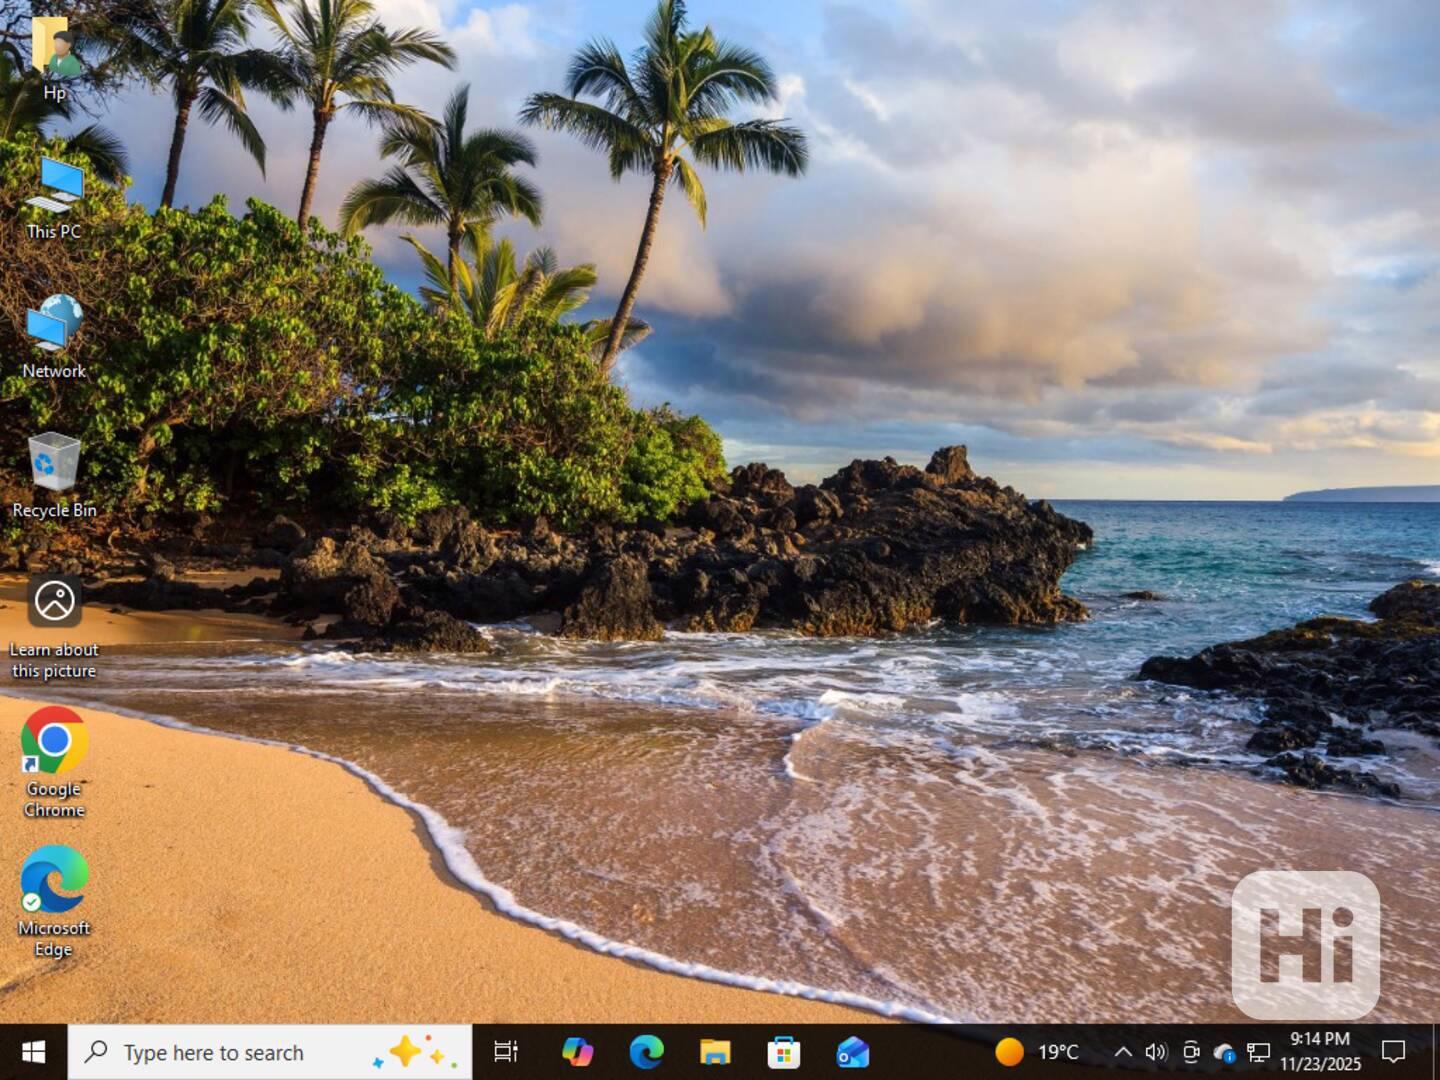Open File Explorer from the taskbar
This screenshot has width=1440, height=1080.
(715, 1052)
